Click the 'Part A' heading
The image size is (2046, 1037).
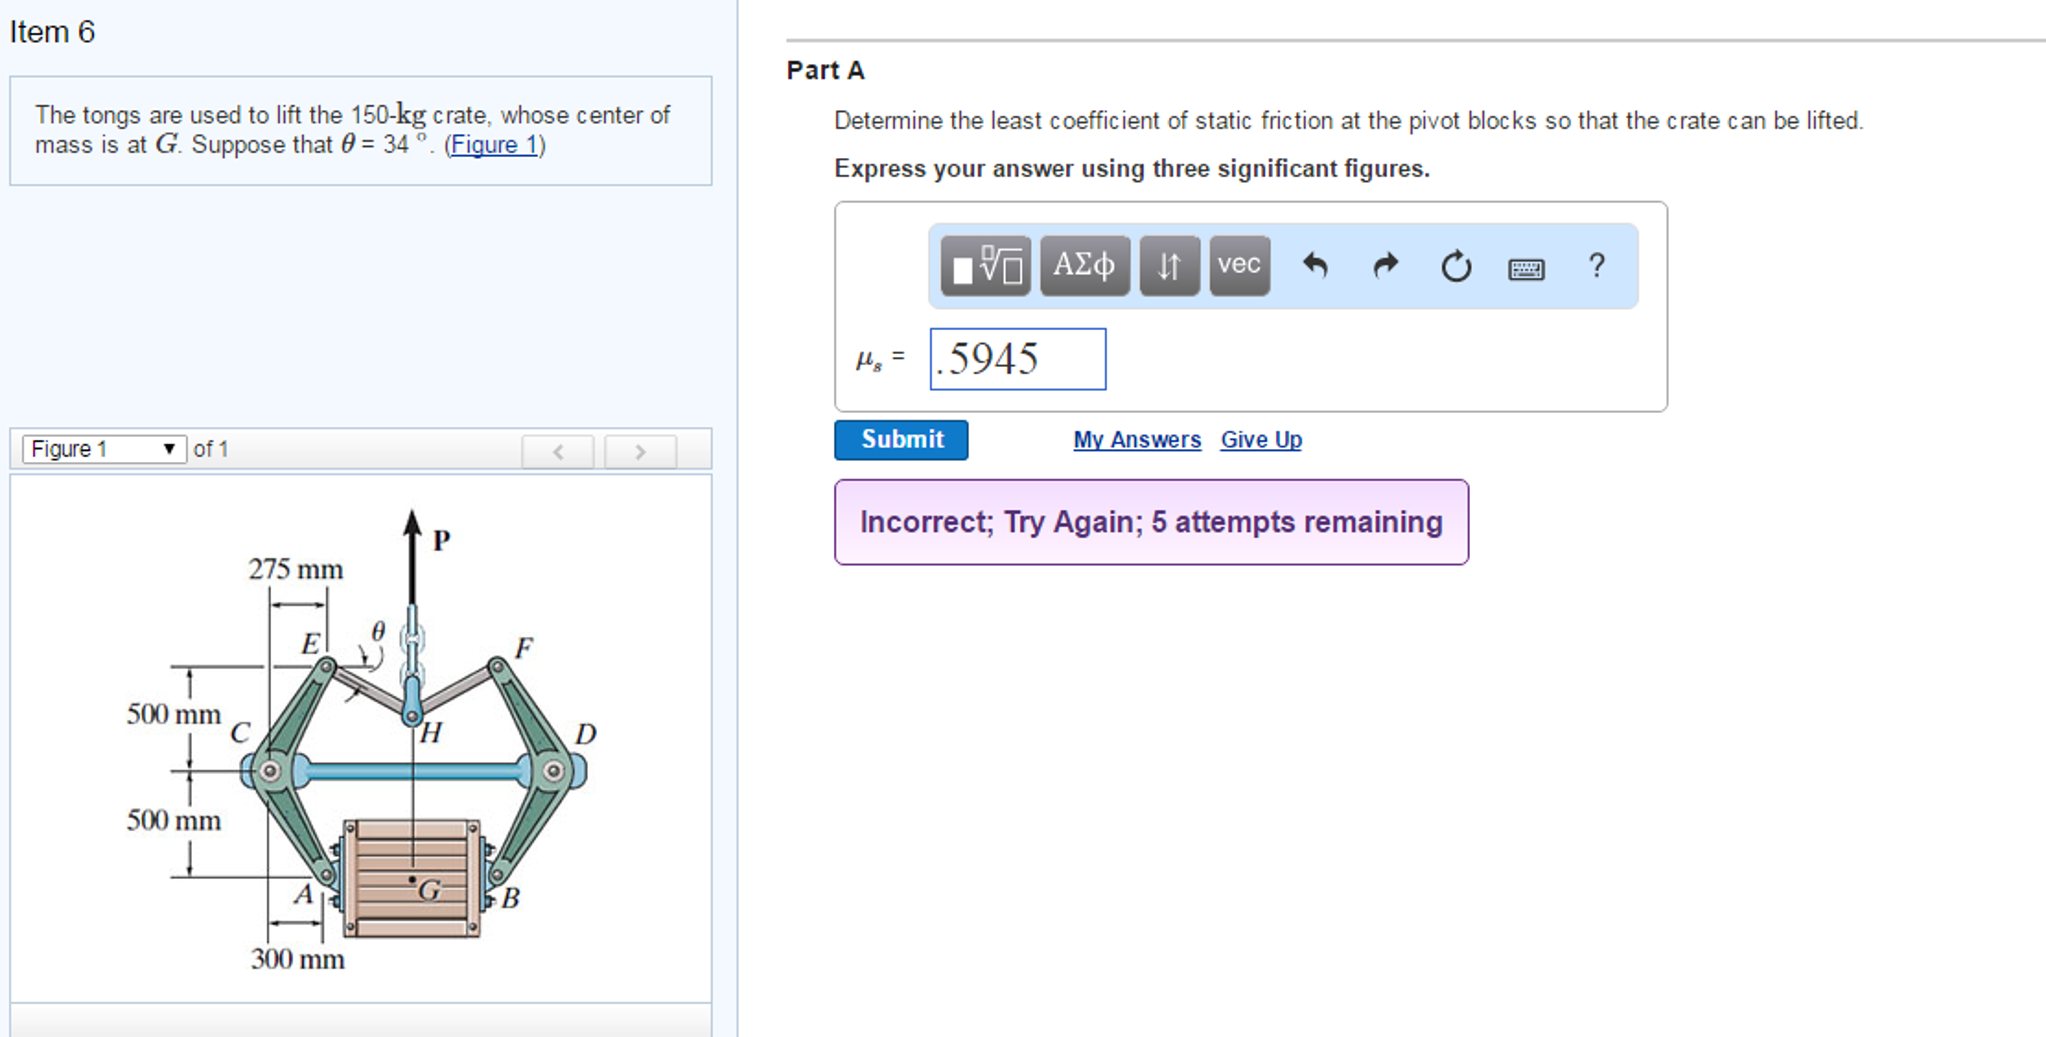pos(825,70)
